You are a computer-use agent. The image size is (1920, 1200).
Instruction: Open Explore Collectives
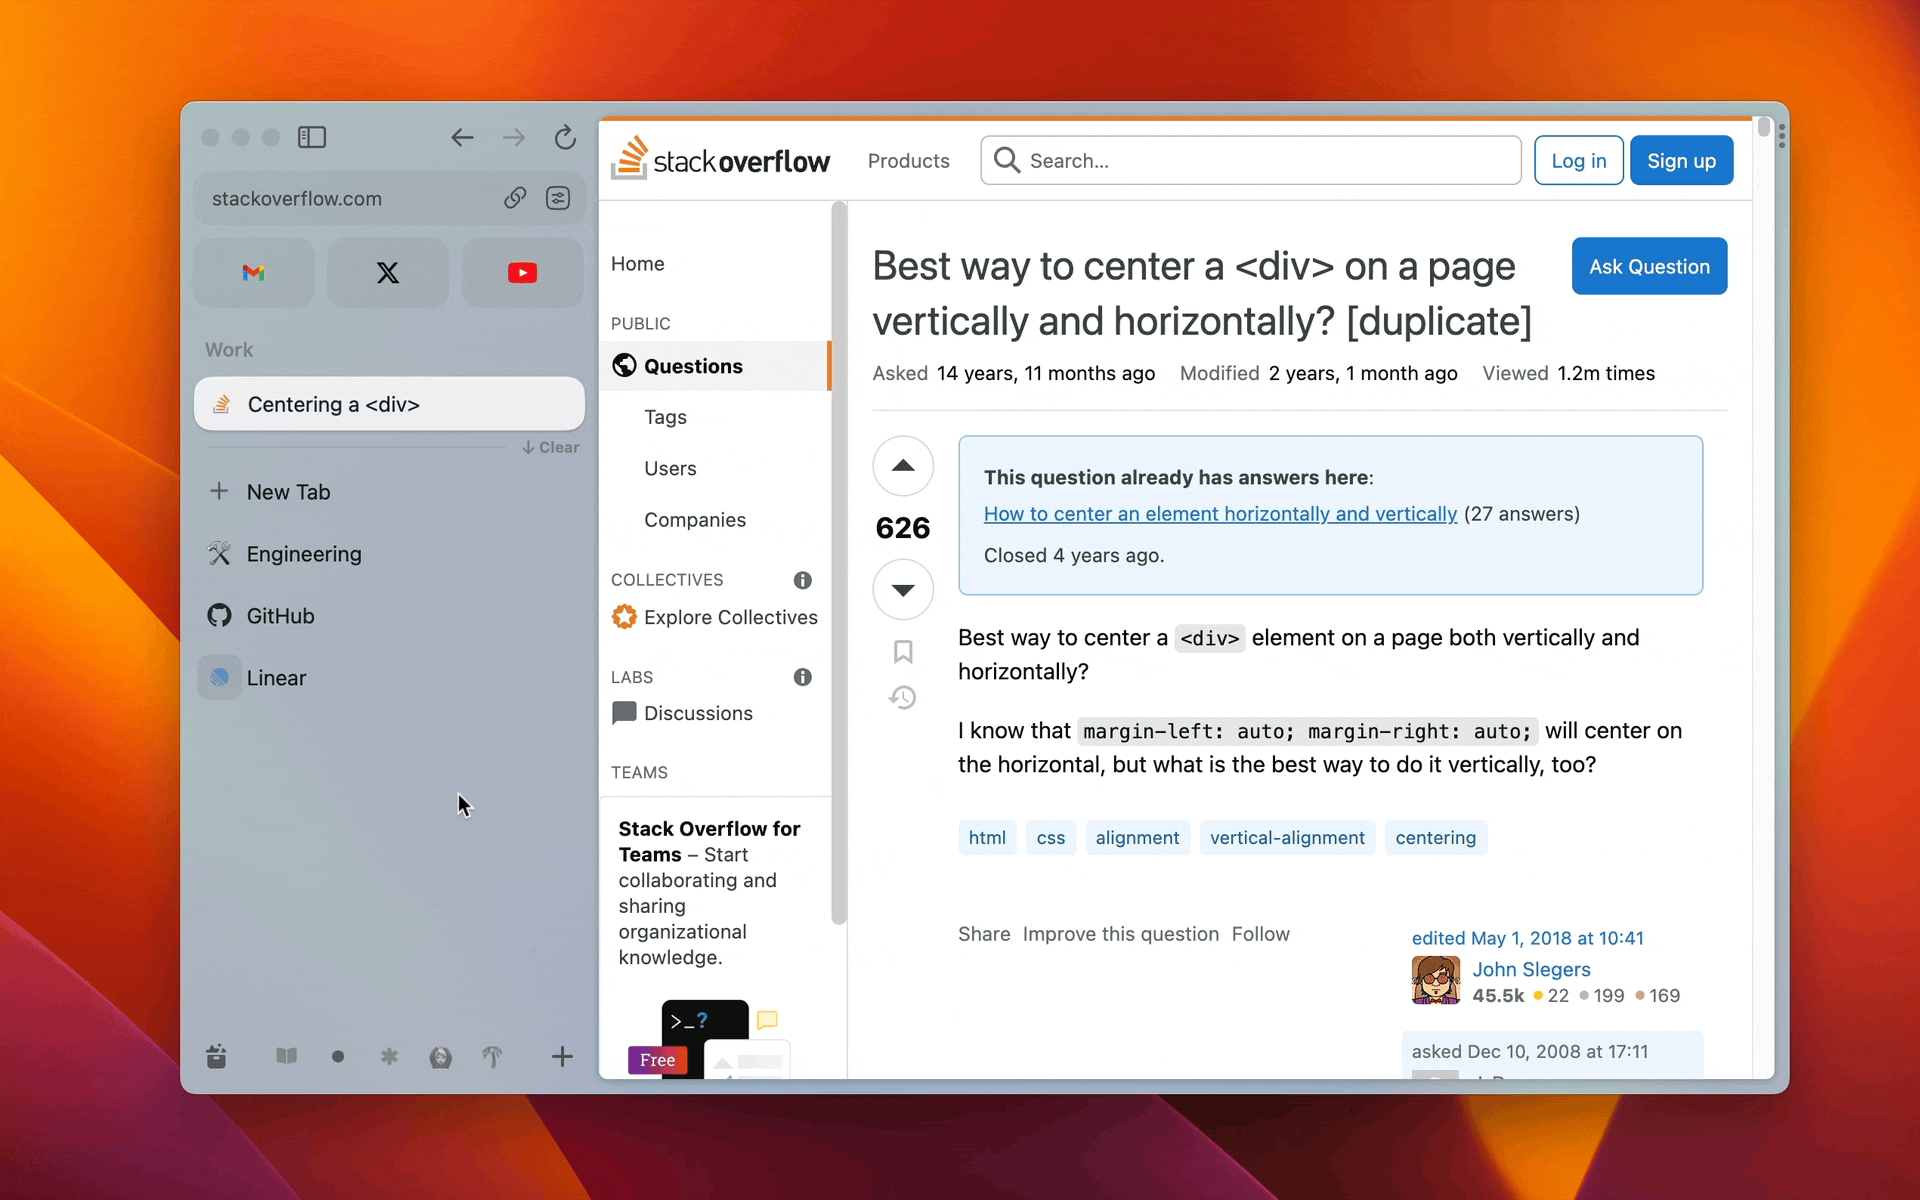(715, 617)
